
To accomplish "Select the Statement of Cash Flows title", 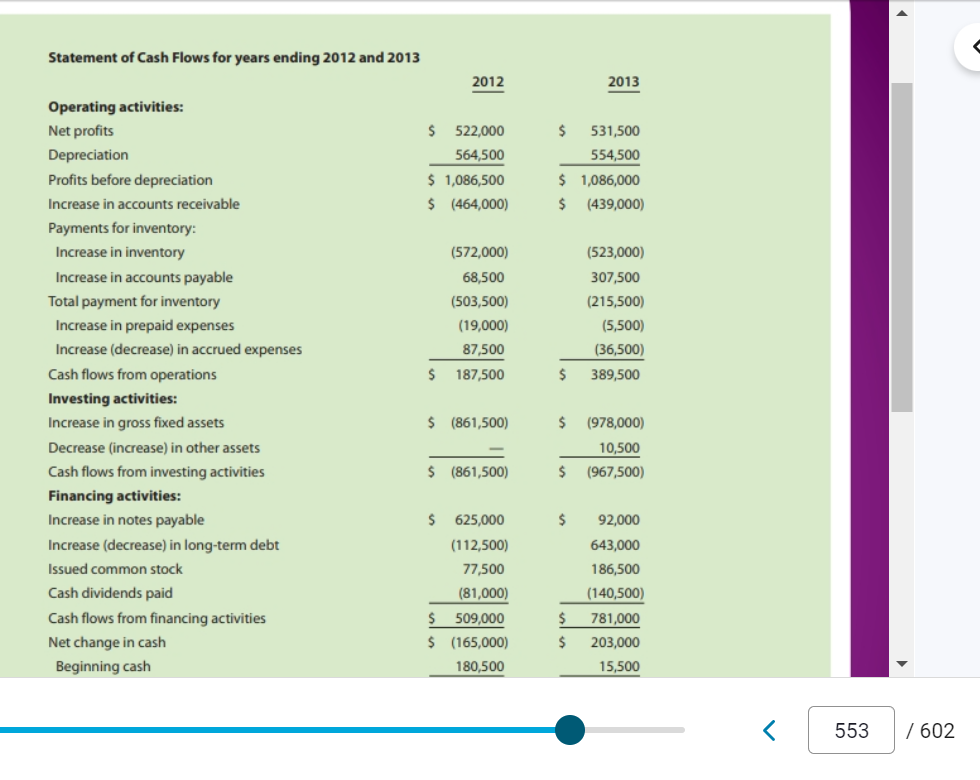I will pyautogui.click(x=234, y=57).
